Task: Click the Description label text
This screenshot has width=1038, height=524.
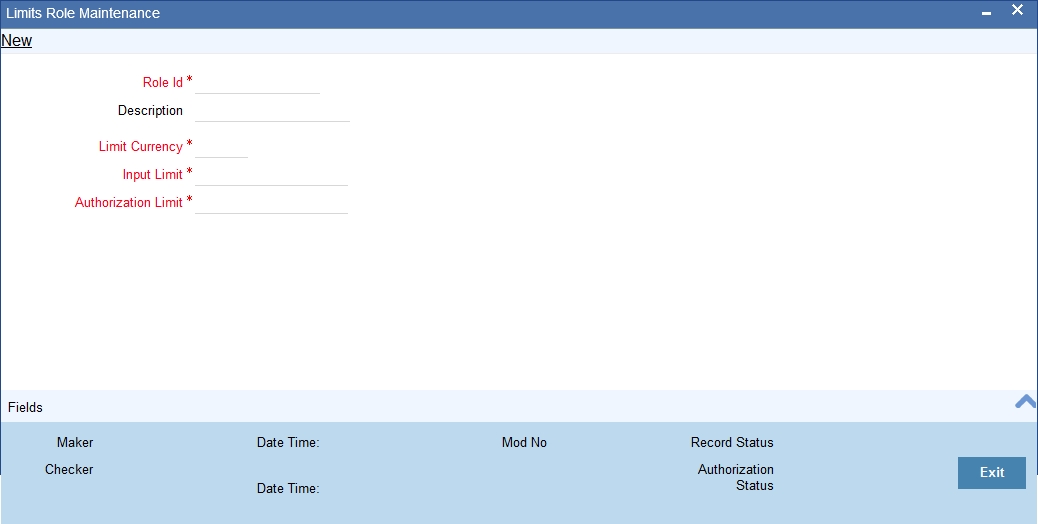Action: coord(150,110)
